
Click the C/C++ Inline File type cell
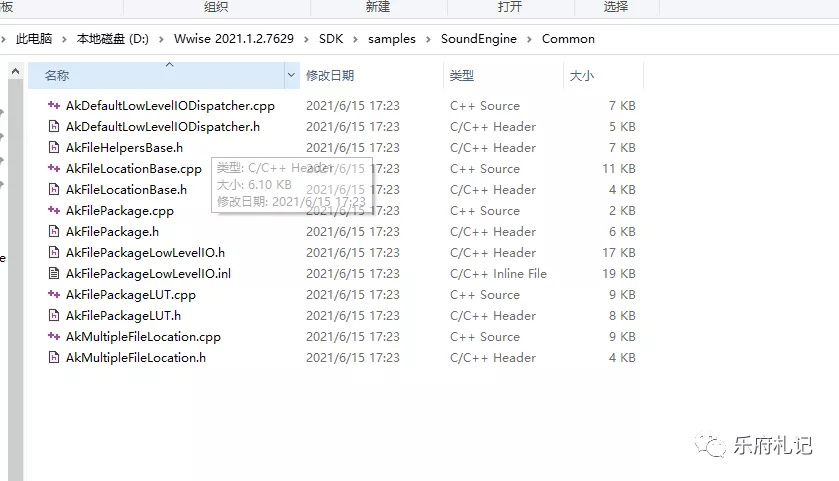click(498, 274)
